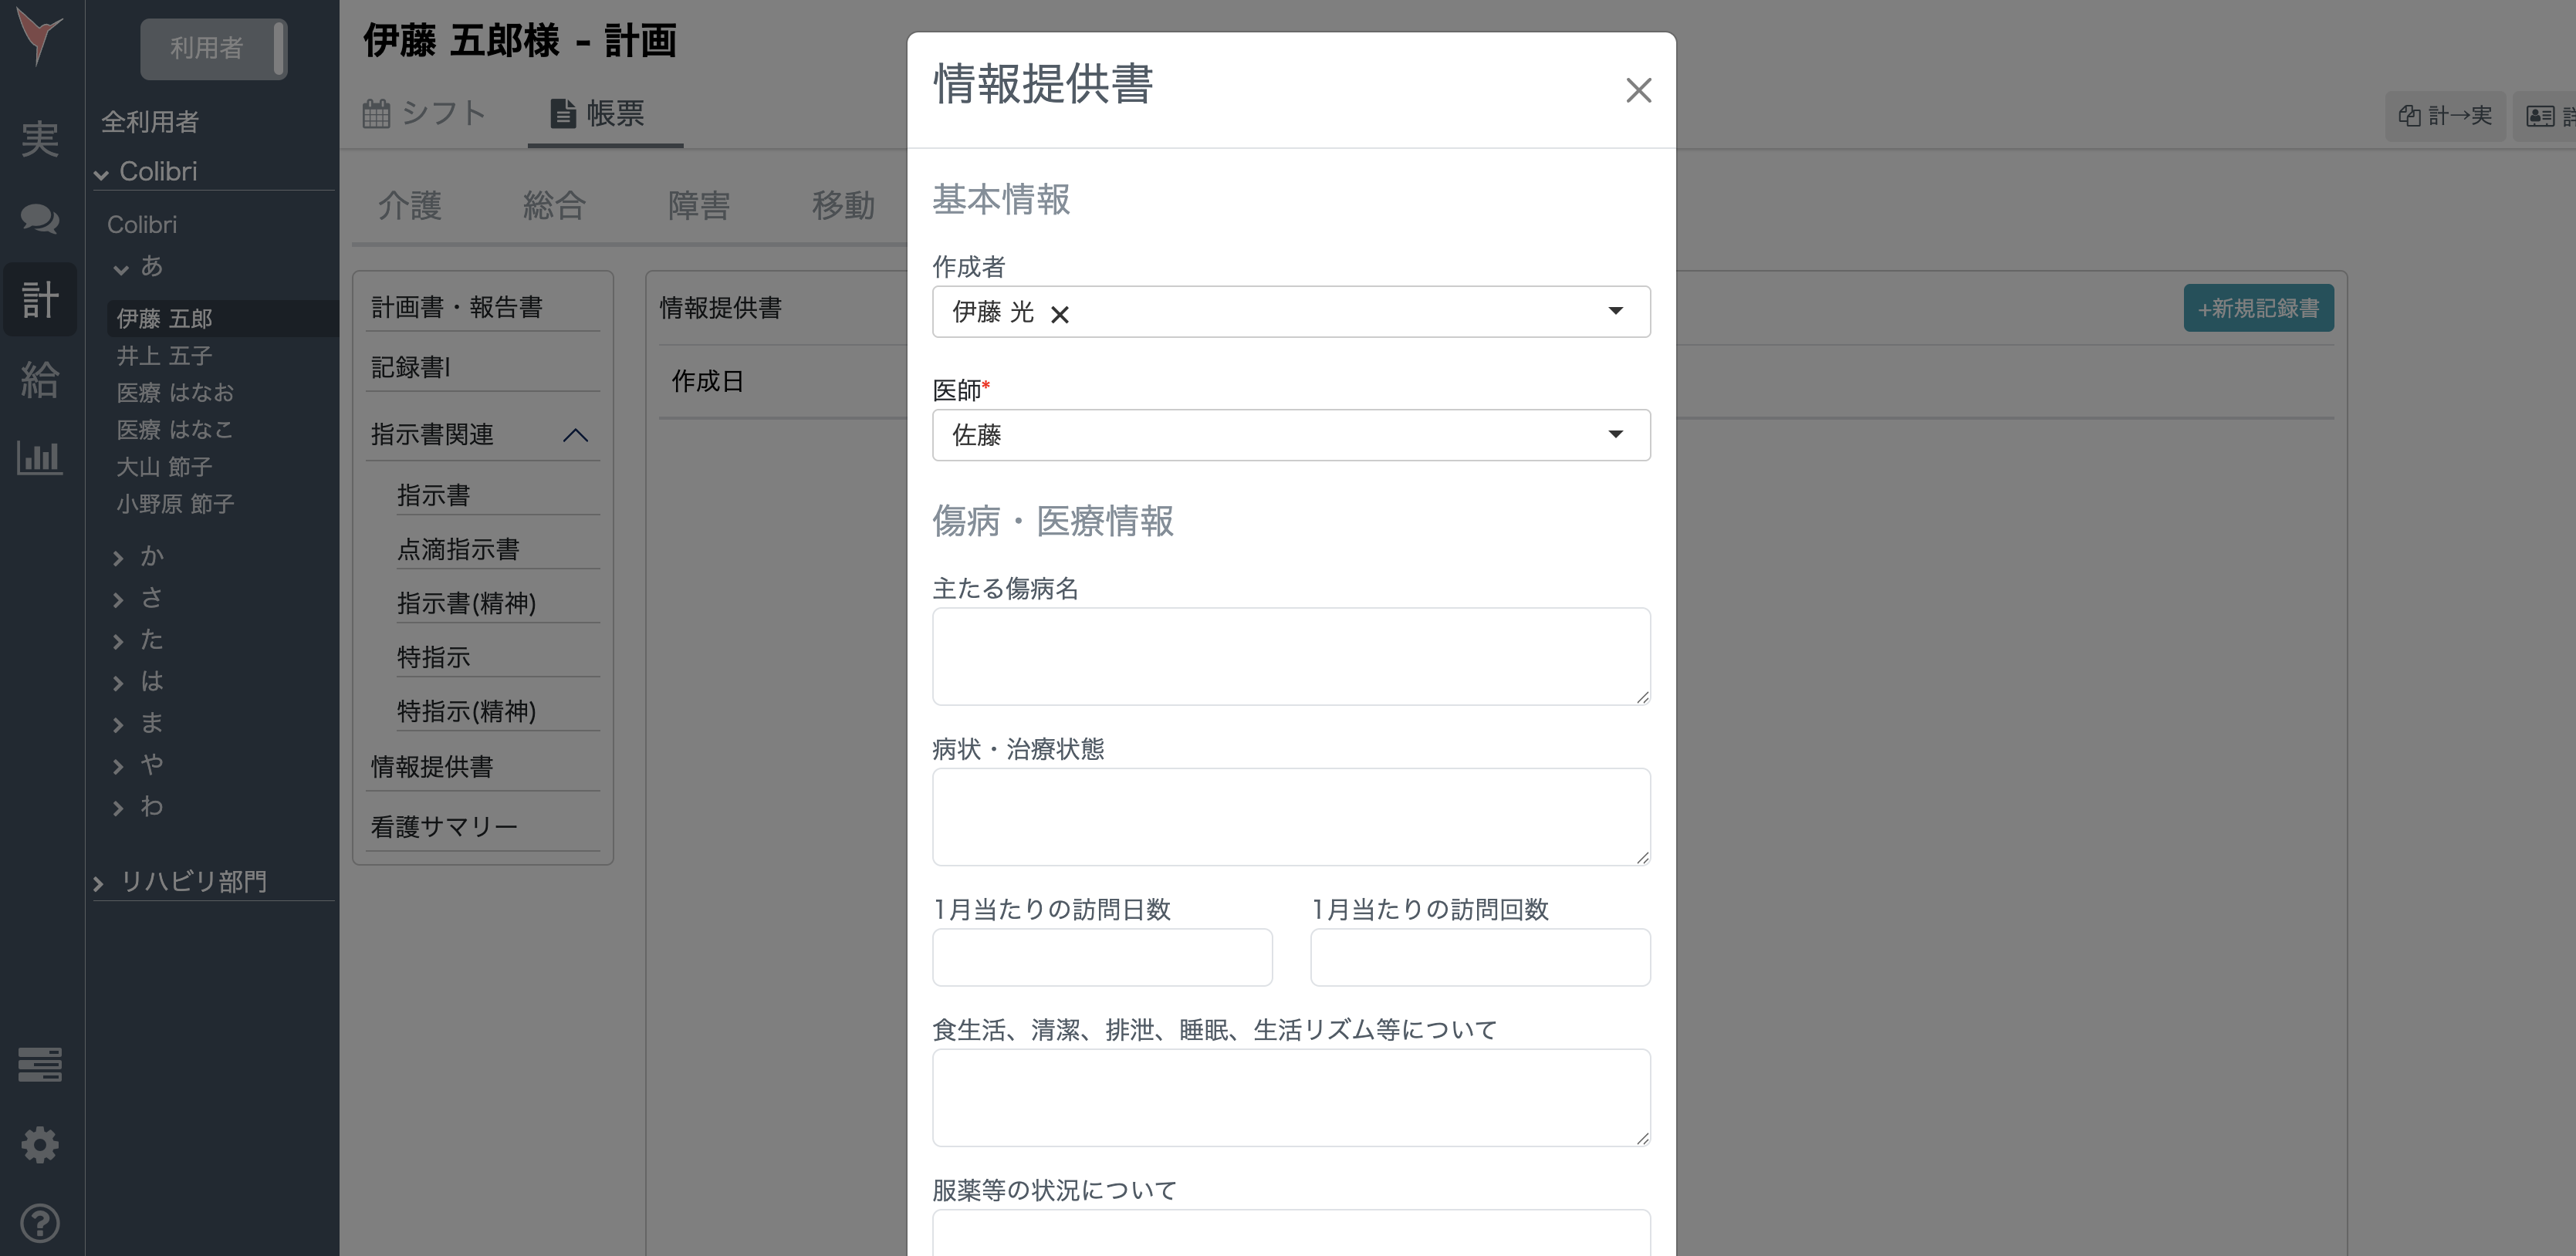The width and height of the screenshot is (2576, 1256).
Task: Click the list icon above the settings gear
Action: (x=40, y=1065)
